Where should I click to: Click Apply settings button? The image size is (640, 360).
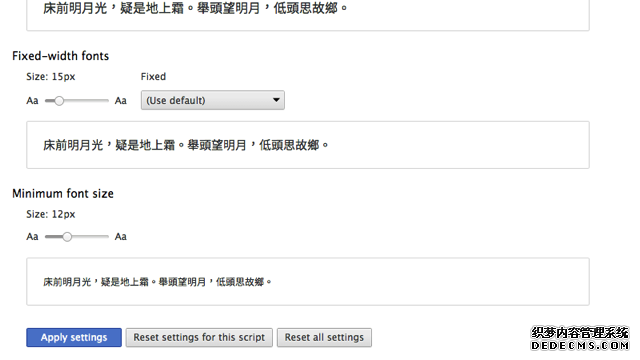(74, 338)
